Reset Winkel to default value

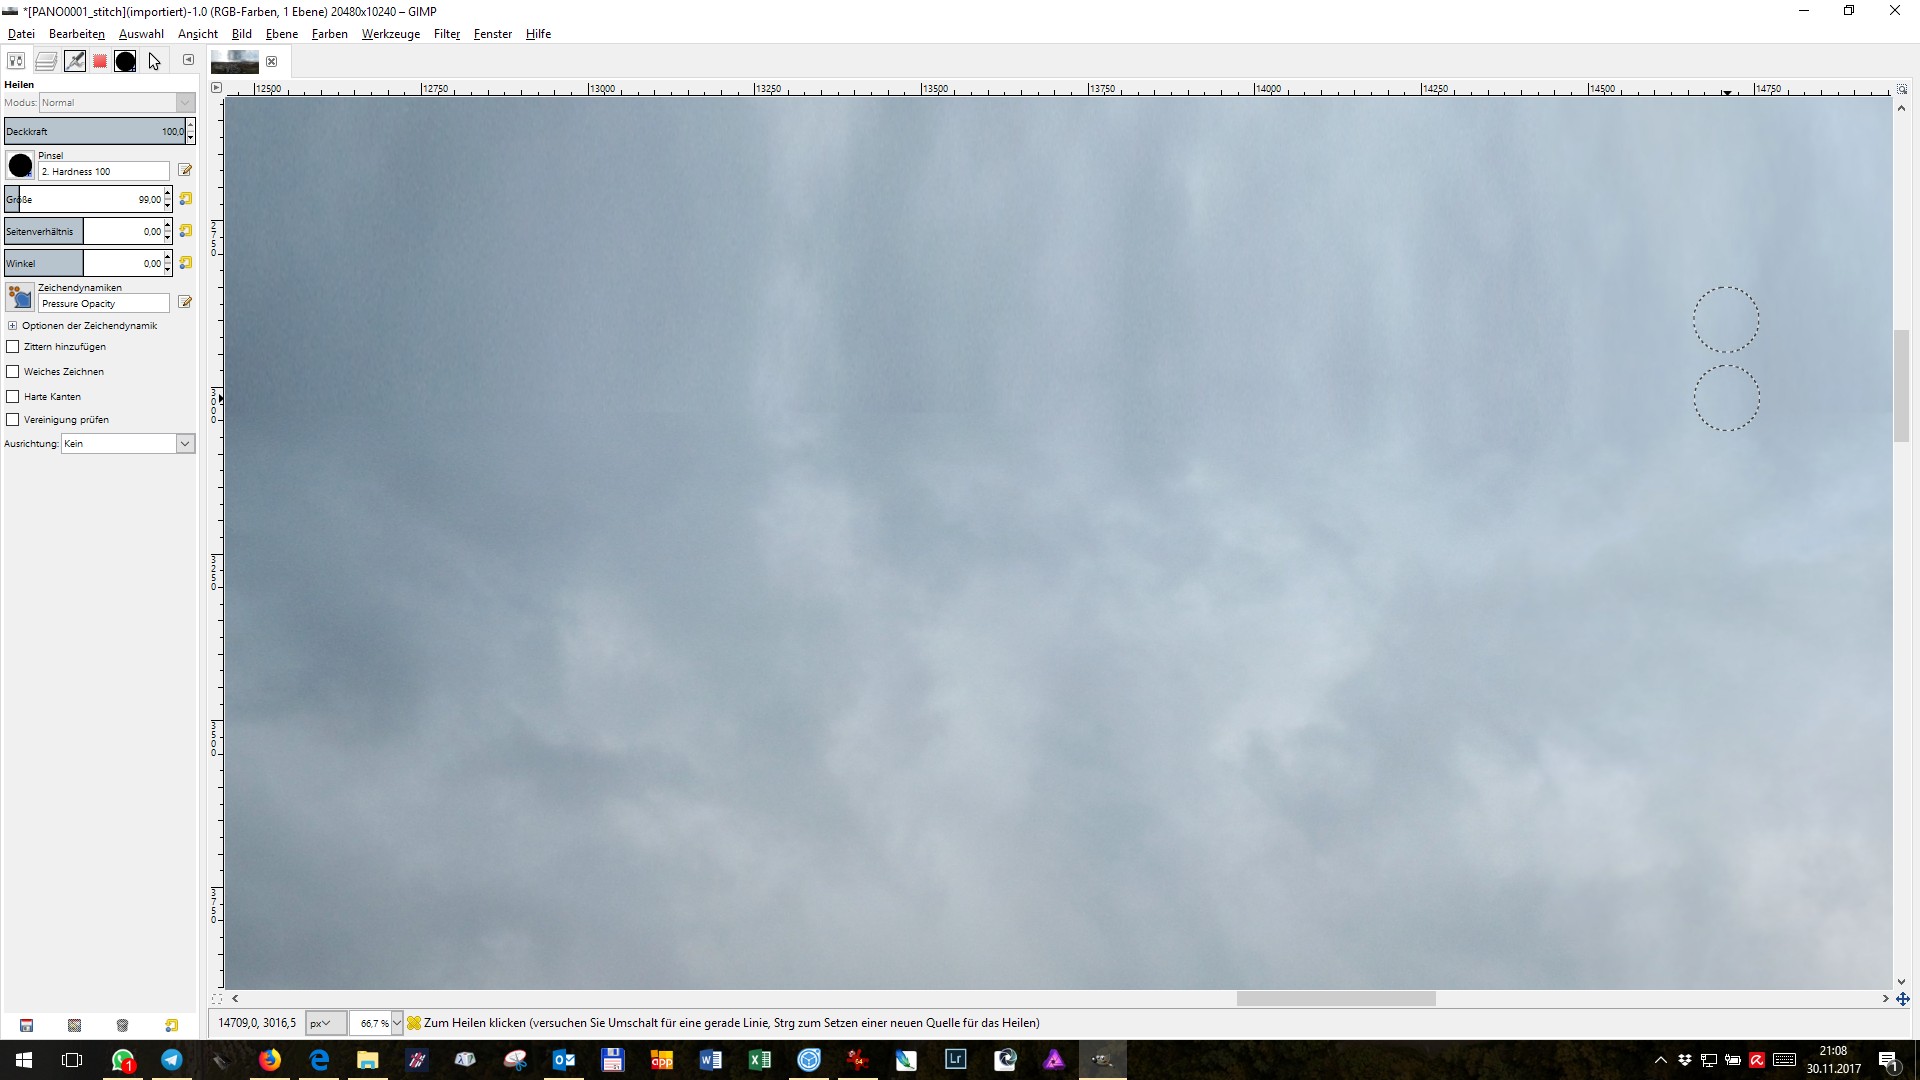[x=185, y=263]
